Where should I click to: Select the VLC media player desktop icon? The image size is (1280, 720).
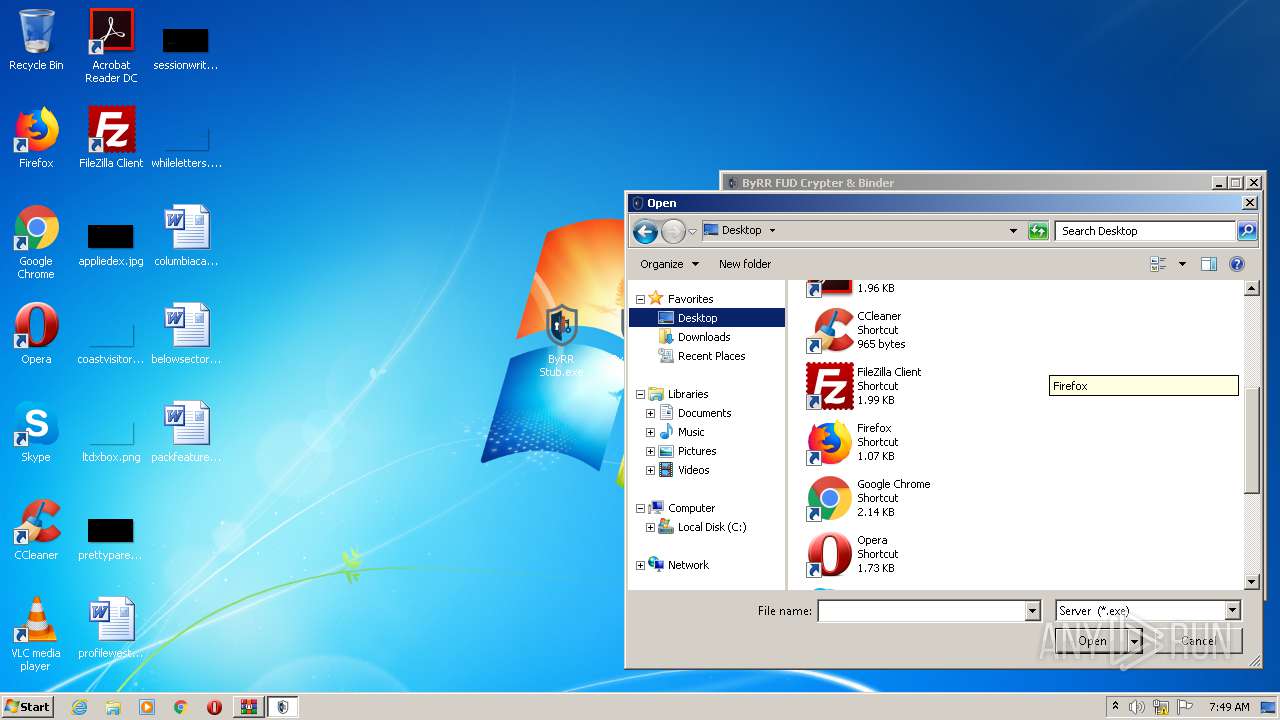click(x=36, y=634)
